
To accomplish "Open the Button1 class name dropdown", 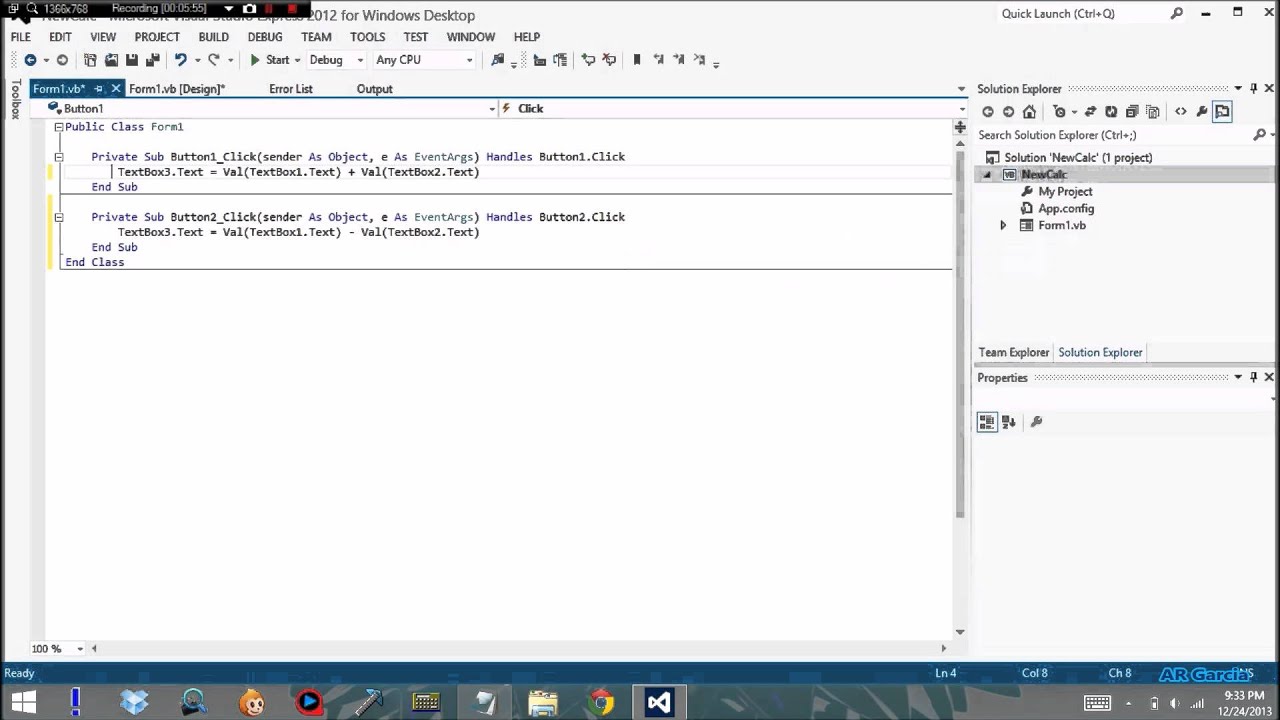I will 491,108.
